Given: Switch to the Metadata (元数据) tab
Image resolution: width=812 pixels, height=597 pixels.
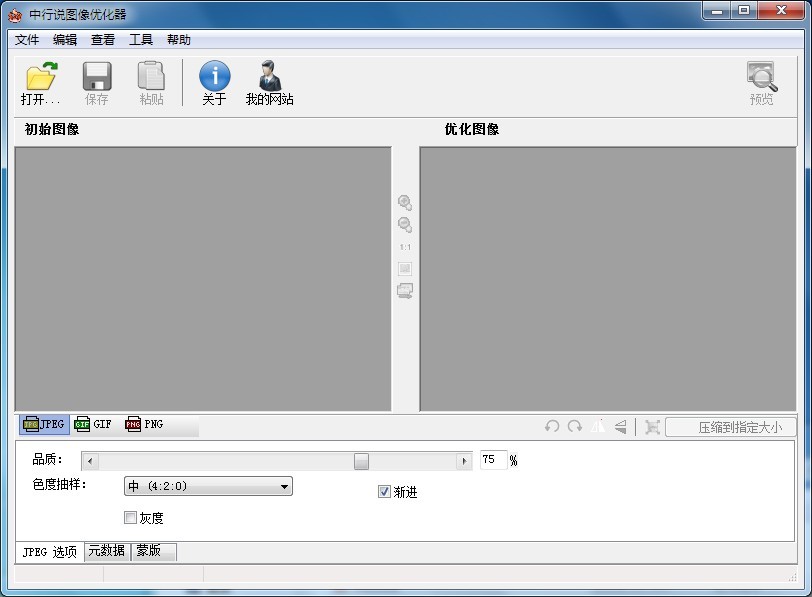Looking at the screenshot, I should coord(107,551).
